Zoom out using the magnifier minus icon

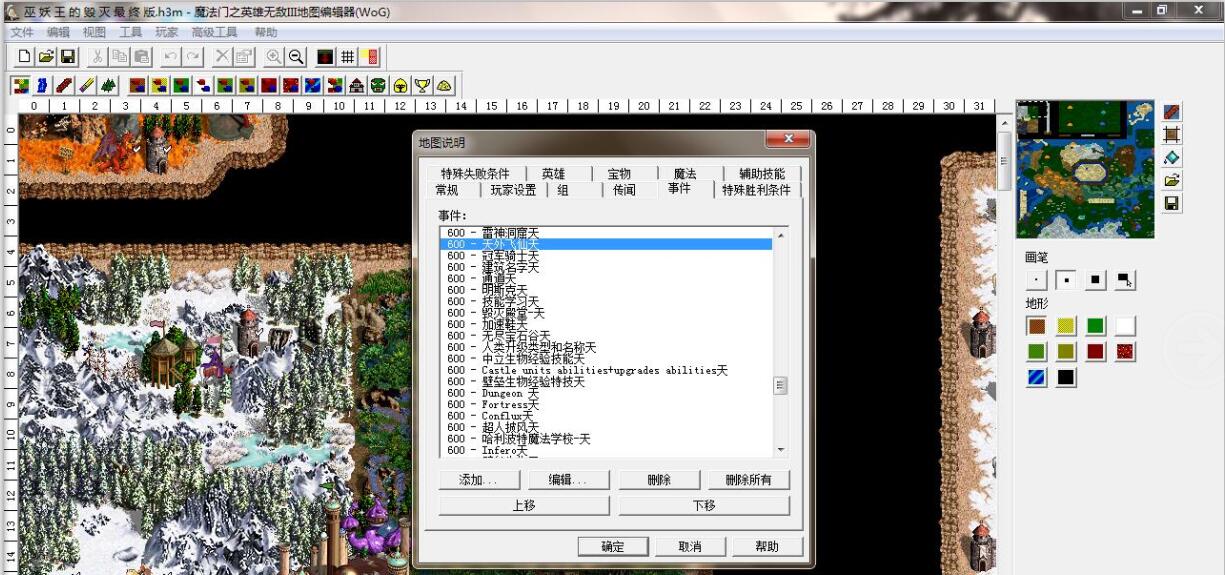pos(296,57)
